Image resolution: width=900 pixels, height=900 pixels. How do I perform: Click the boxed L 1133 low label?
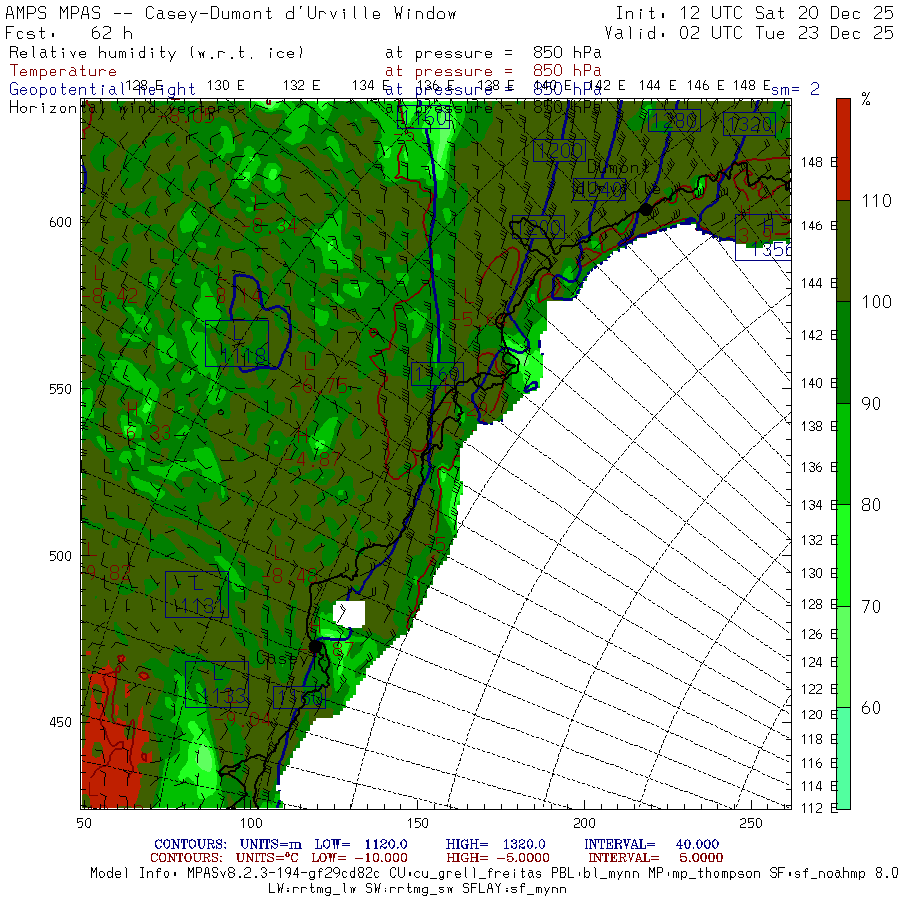coord(217,684)
